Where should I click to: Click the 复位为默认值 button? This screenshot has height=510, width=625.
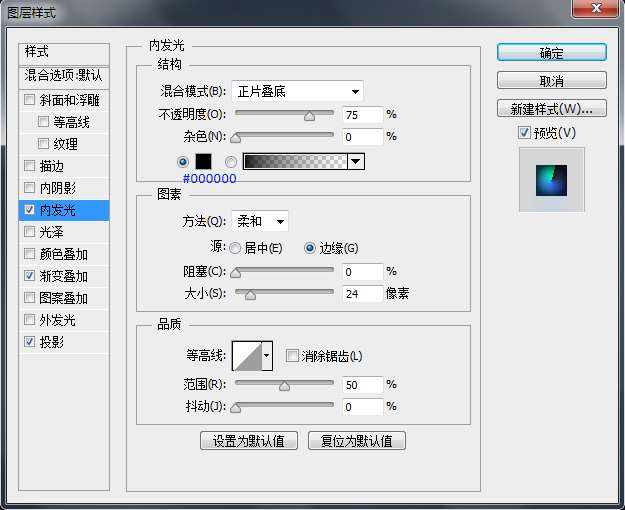pyautogui.click(x=357, y=441)
